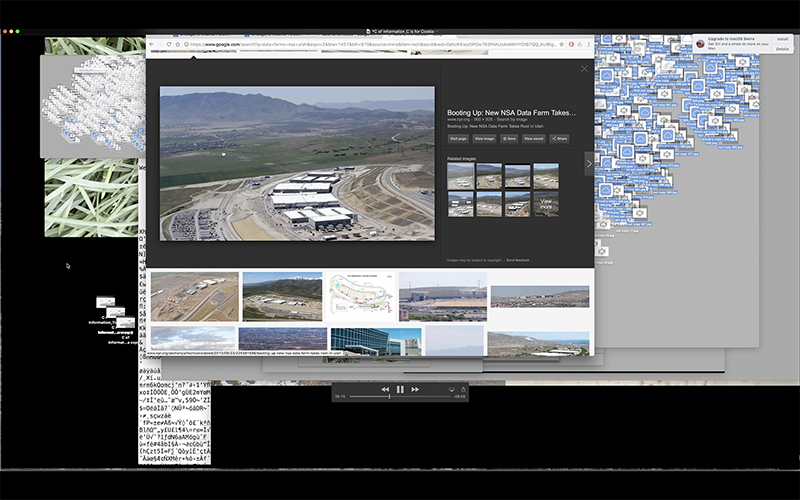Screen dimensions: 800x500
Task: Click the Share button in preview
Action: coord(559,139)
